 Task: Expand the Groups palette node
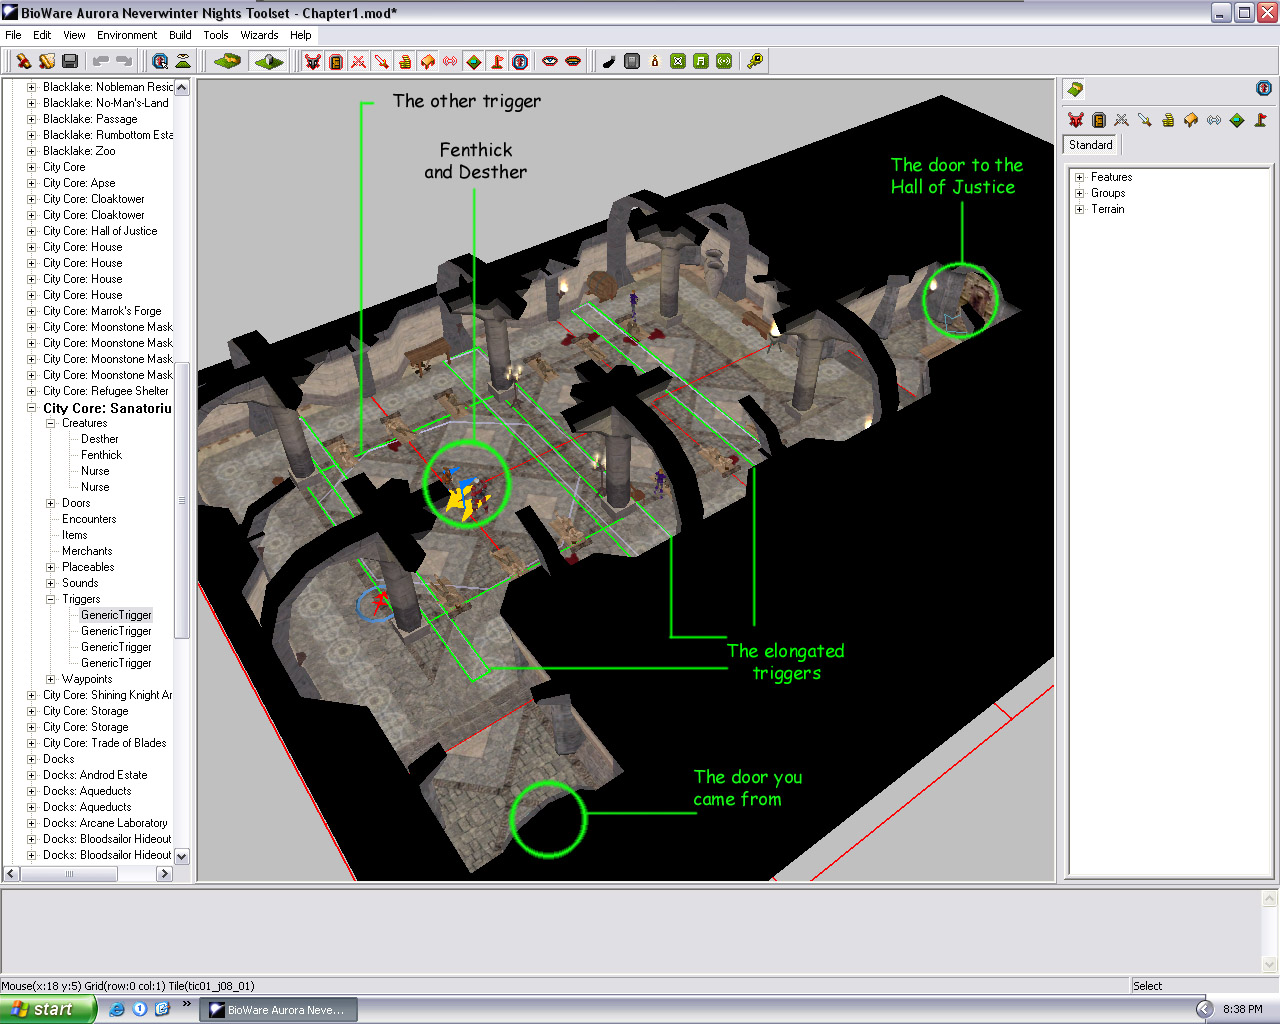coord(1079,193)
